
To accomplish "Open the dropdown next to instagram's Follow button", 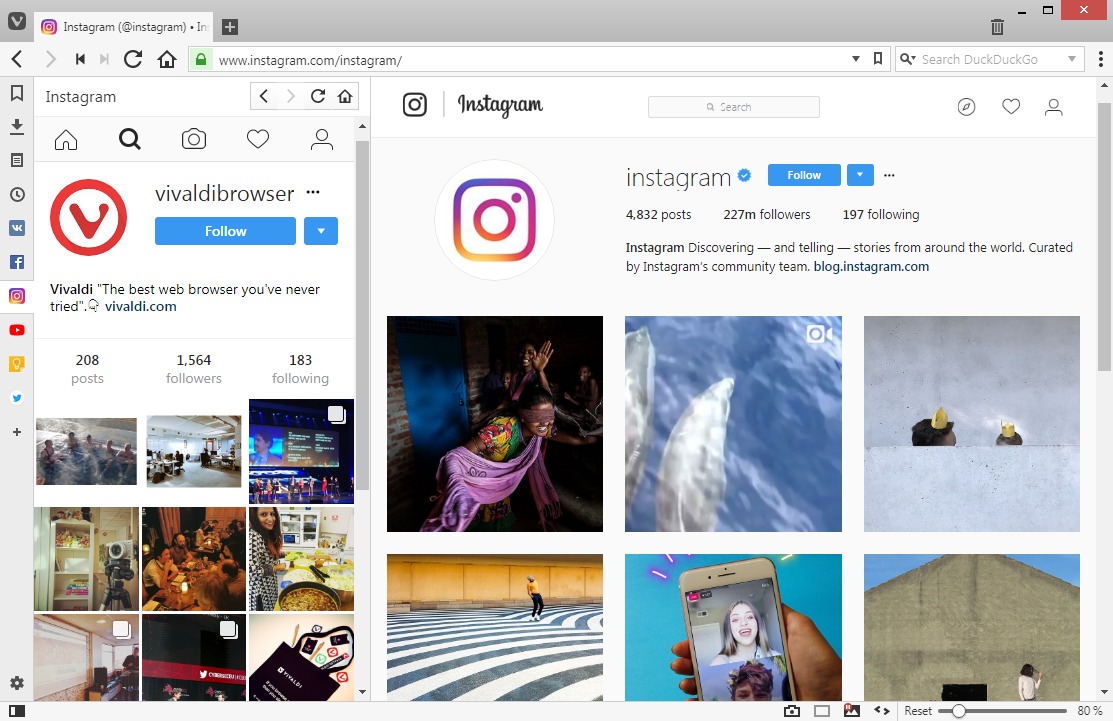I will 860,174.
